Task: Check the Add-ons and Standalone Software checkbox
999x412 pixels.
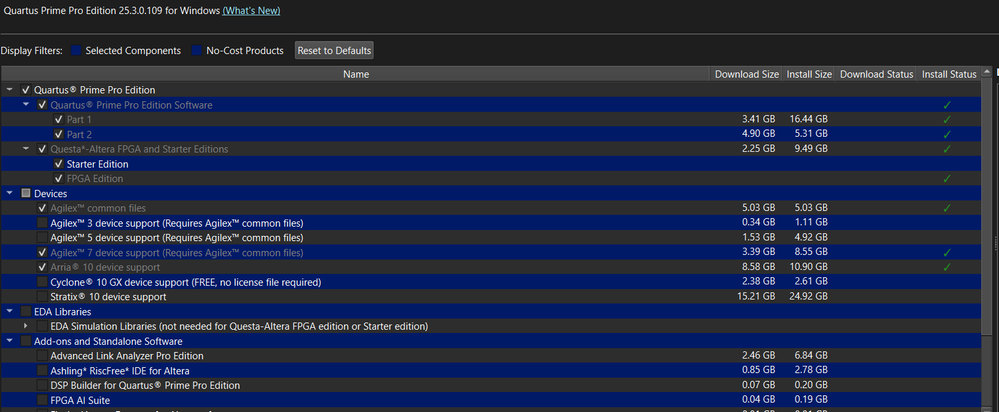Action: click(x=26, y=341)
